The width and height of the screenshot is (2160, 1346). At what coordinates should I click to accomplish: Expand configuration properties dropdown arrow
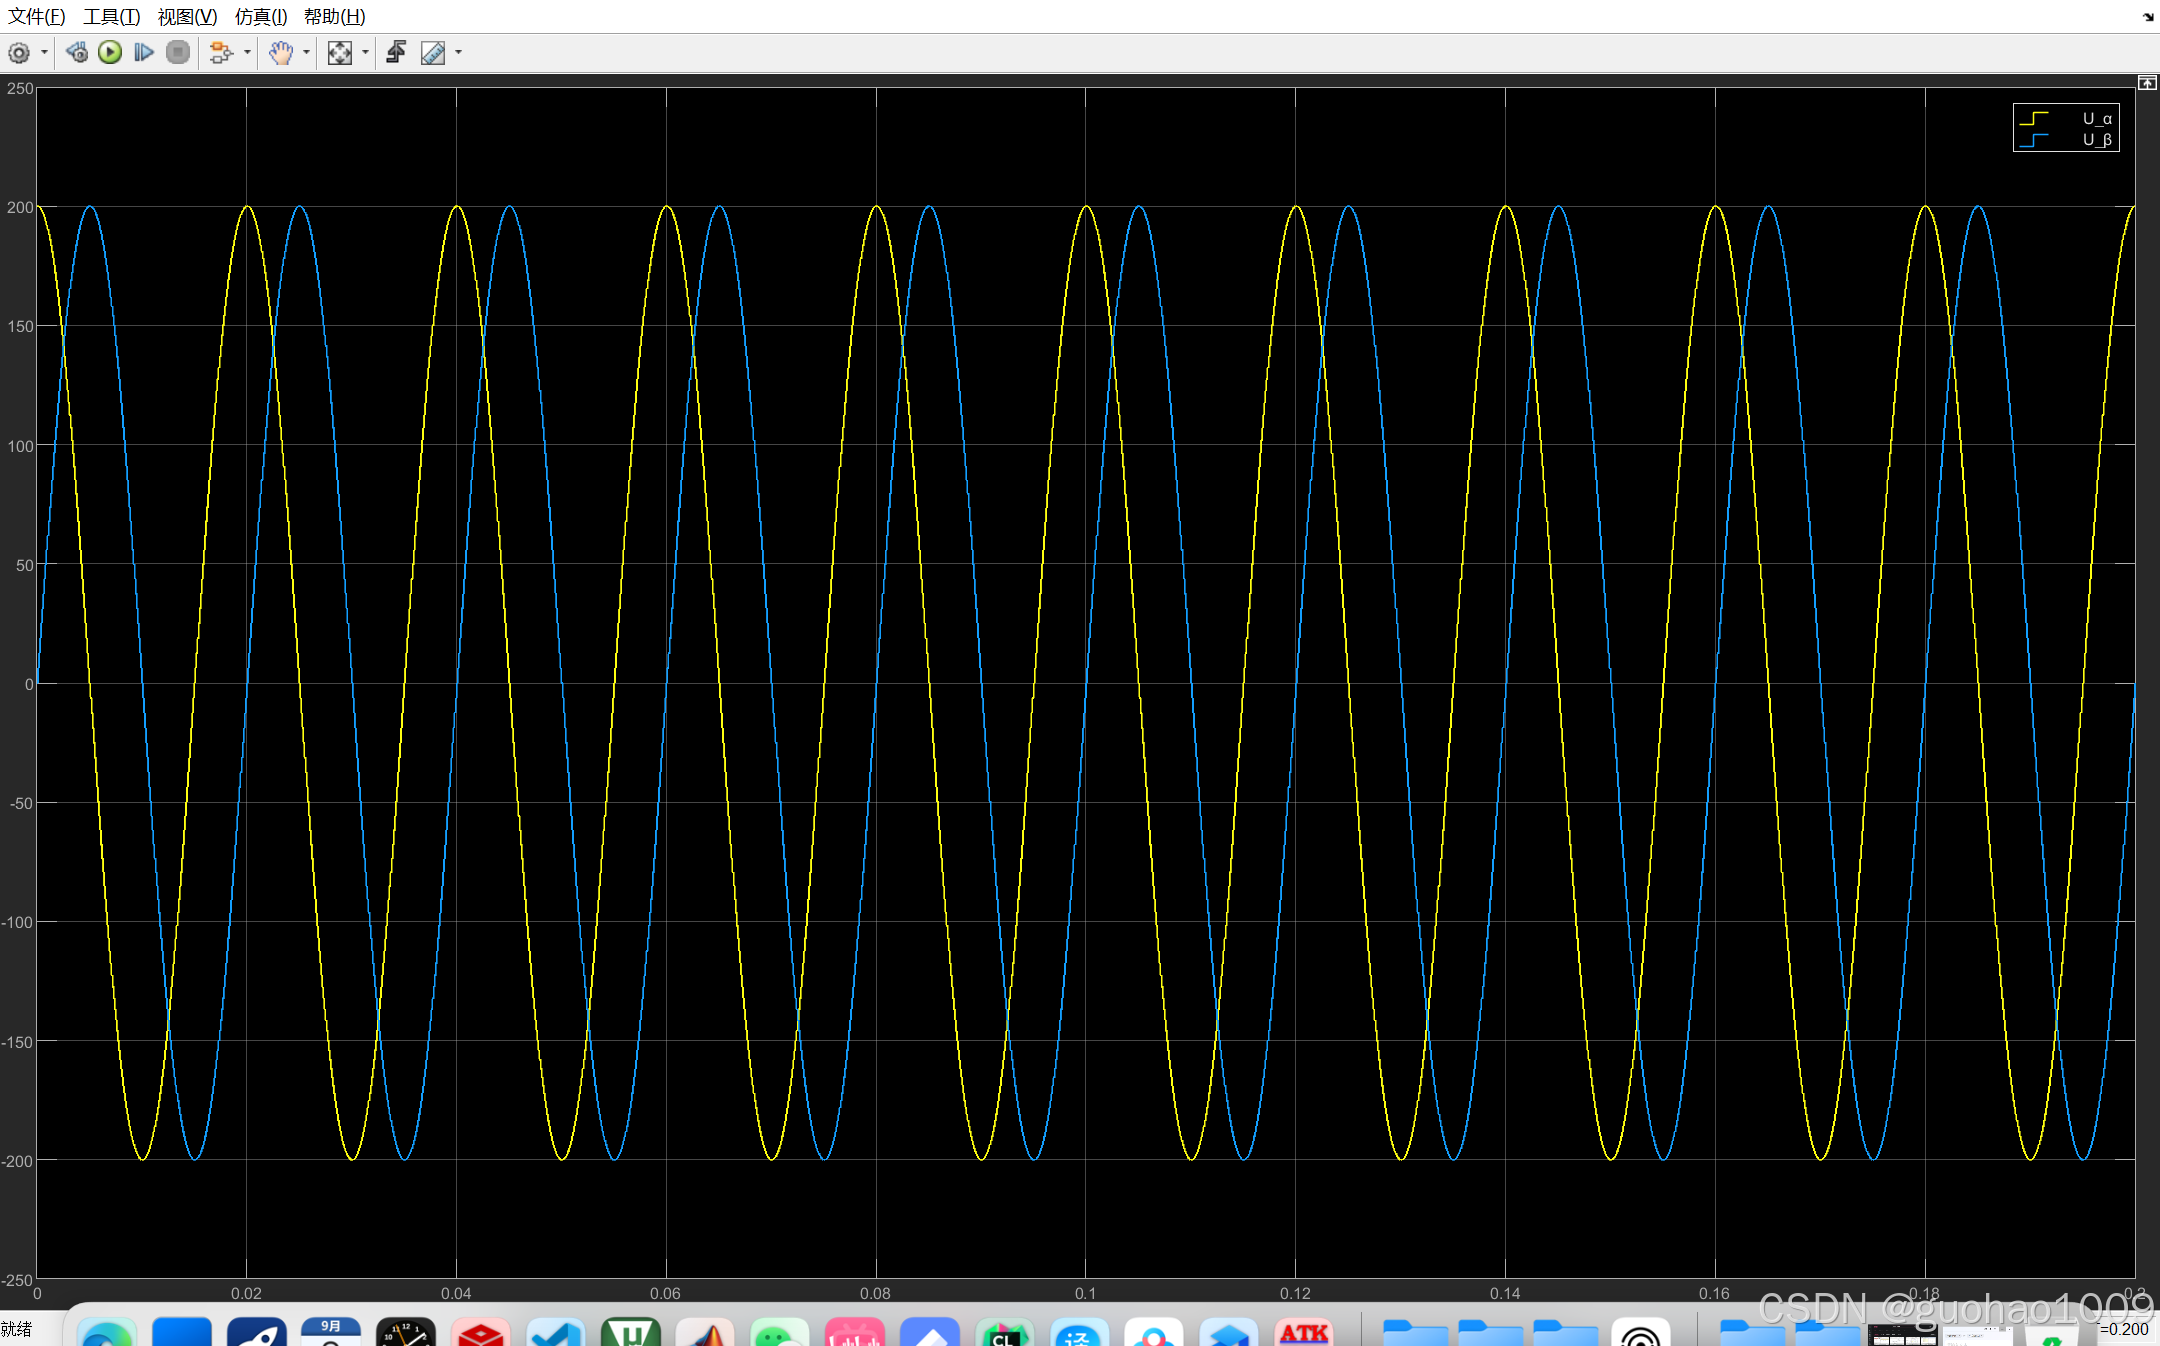44,53
